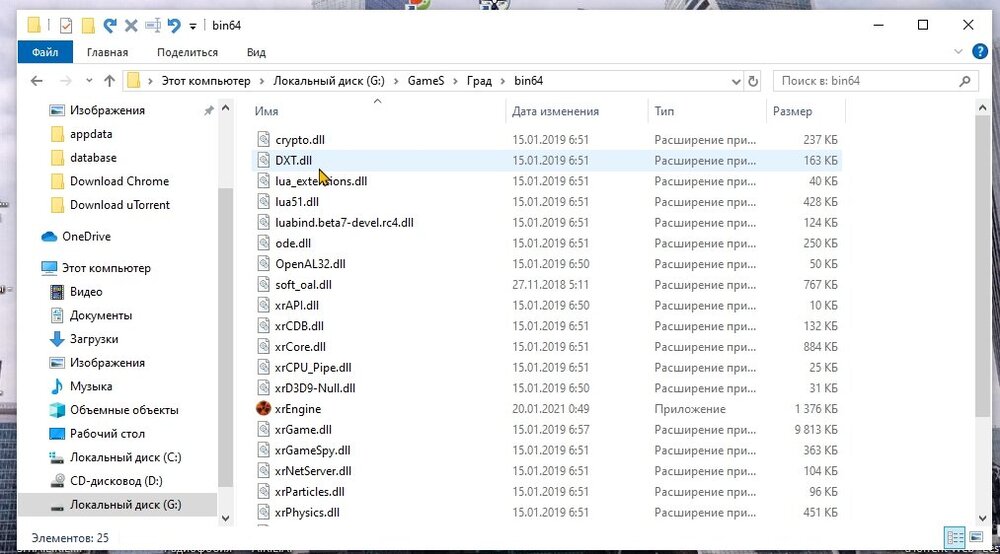Switch to details view layout icon
Image resolution: width=1000 pixels, height=554 pixels.
955,537
